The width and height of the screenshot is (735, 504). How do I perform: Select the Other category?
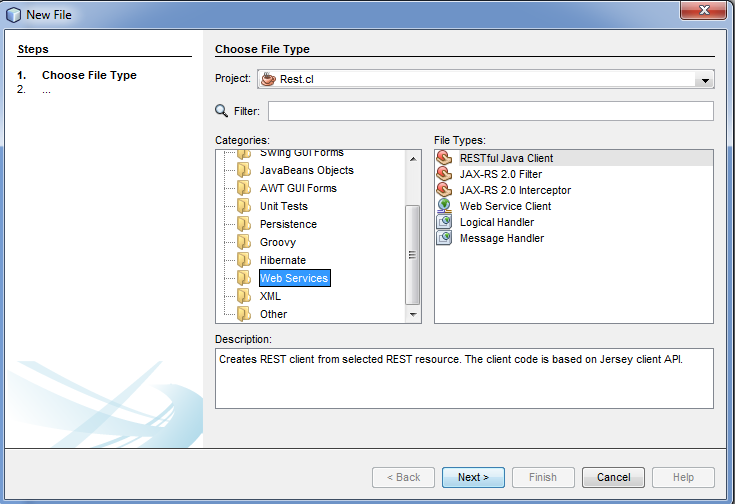coord(273,314)
